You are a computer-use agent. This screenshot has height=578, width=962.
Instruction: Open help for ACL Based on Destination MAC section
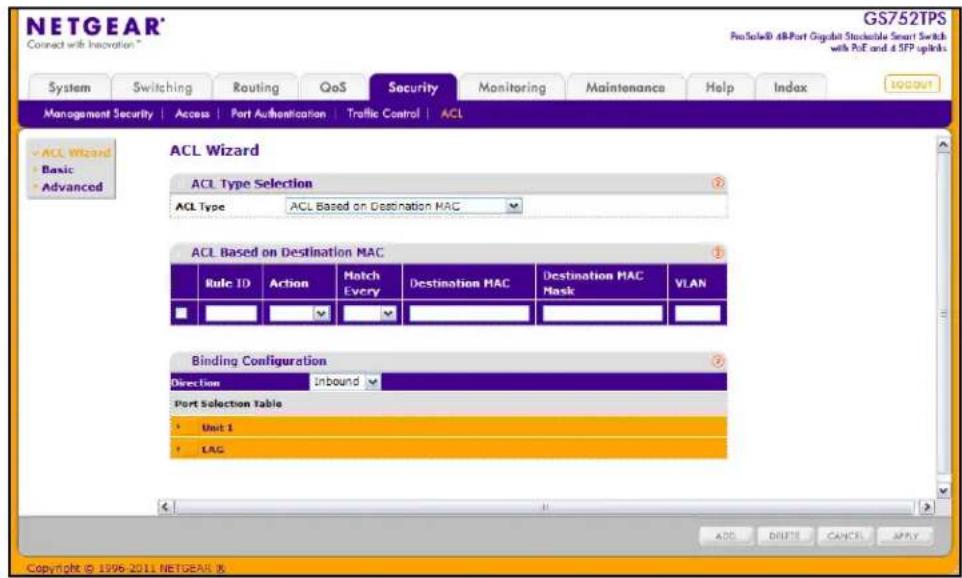coord(718,252)
